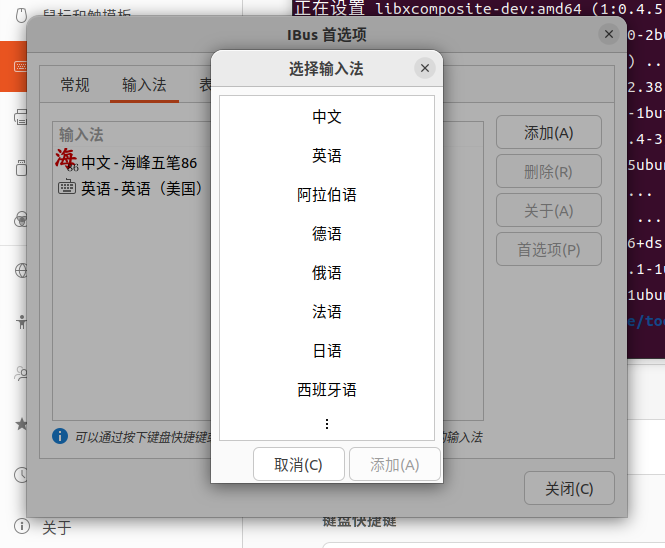The height and width of the screenshot is (548, 665).
Task: Click the 关闭(C) button
Action: coord(569,488)
